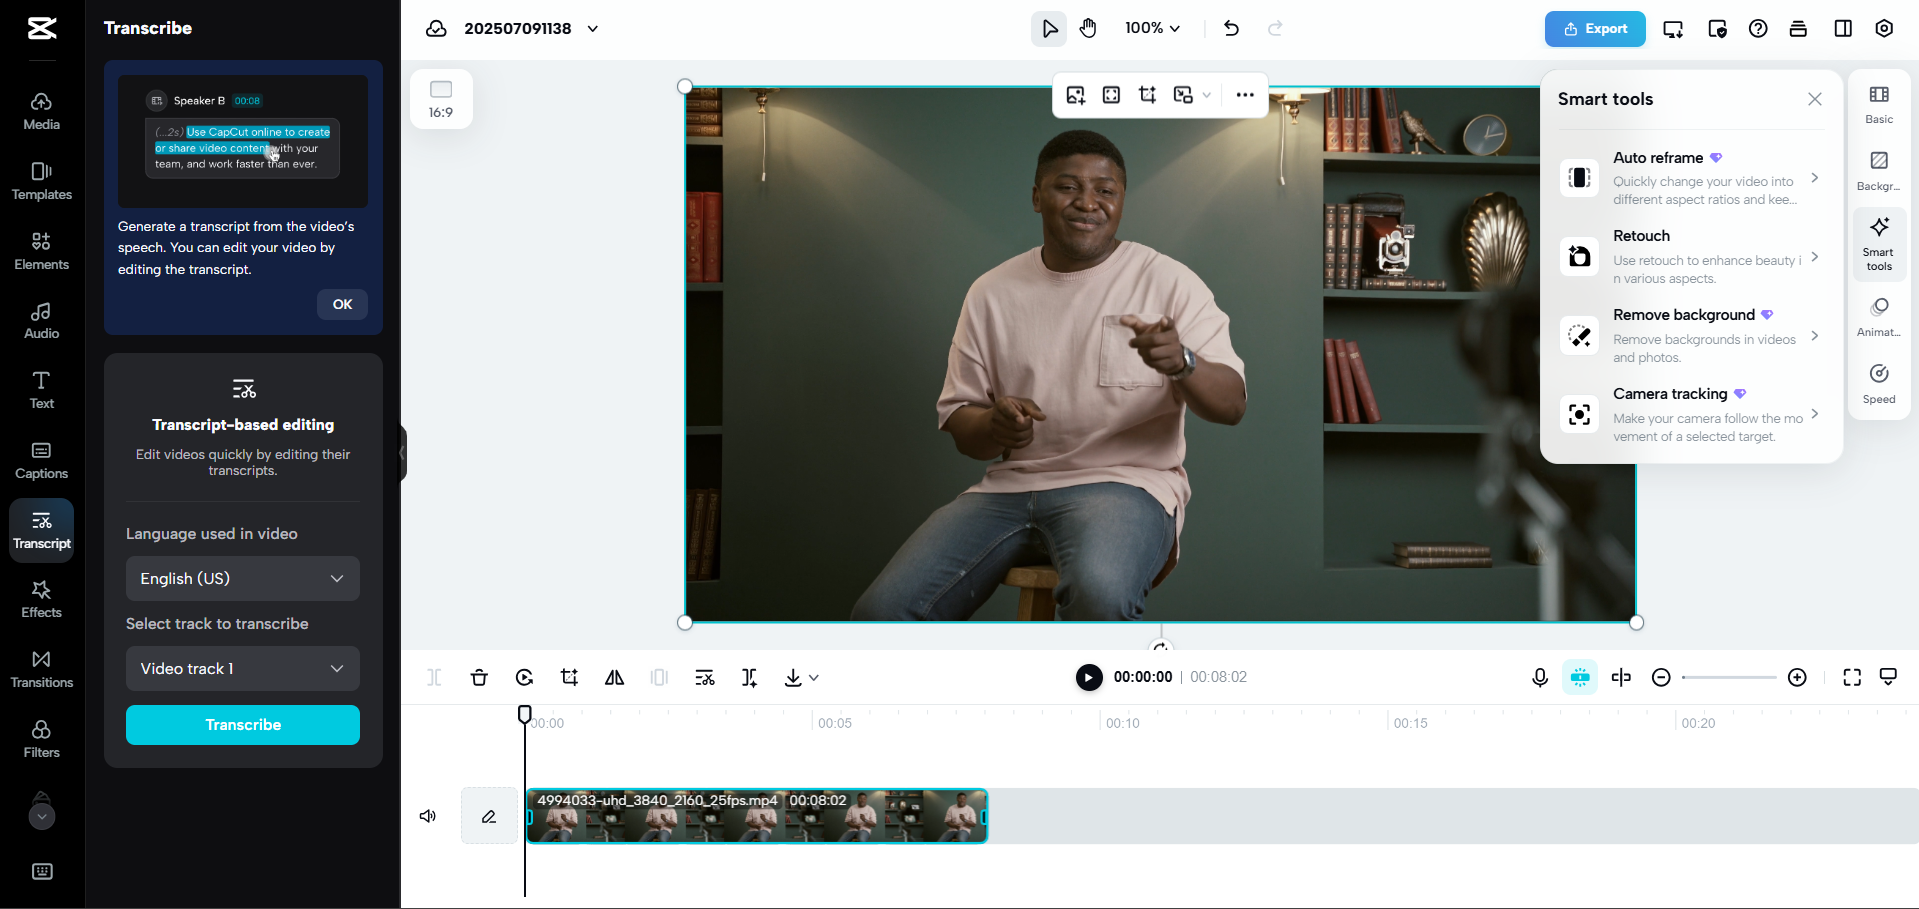
Task: Export the project
Action: click(1594, 29)
